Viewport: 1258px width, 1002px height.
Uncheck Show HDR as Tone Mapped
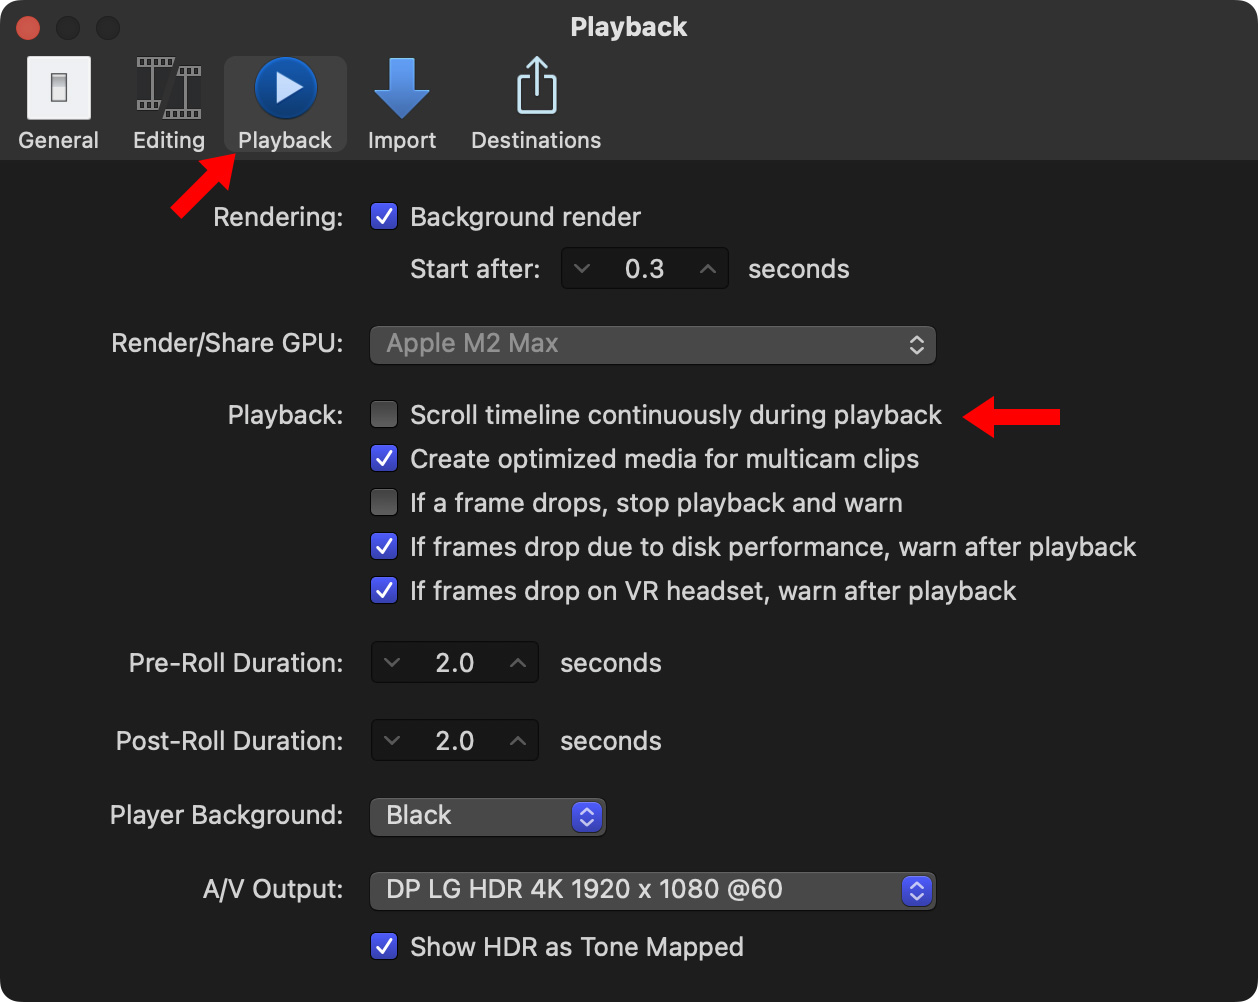tap(384, 947)
